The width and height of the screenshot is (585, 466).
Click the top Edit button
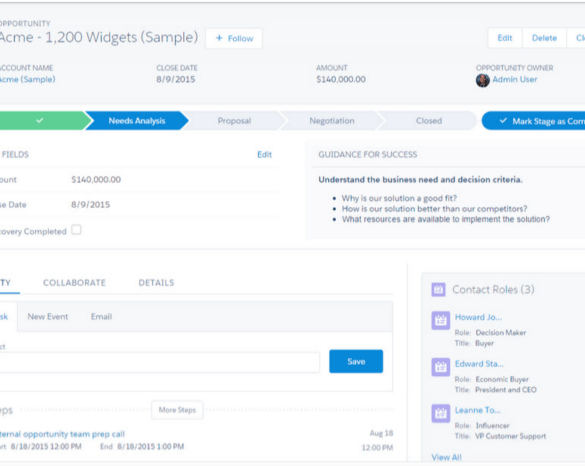505,38
